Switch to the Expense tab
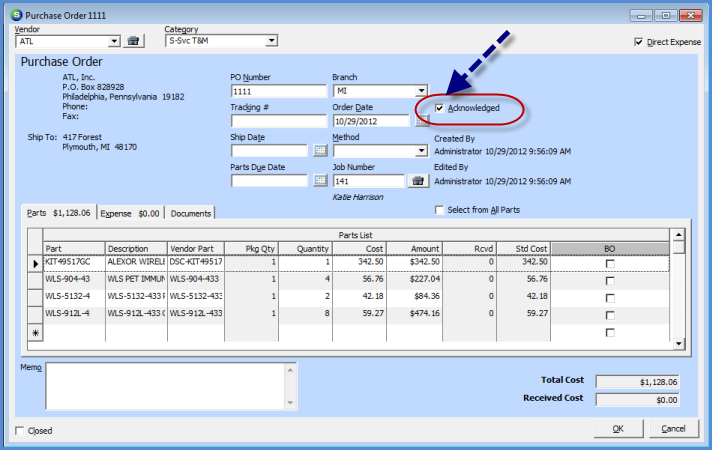This screenshot has height=450, width=712. click(130, 213)
